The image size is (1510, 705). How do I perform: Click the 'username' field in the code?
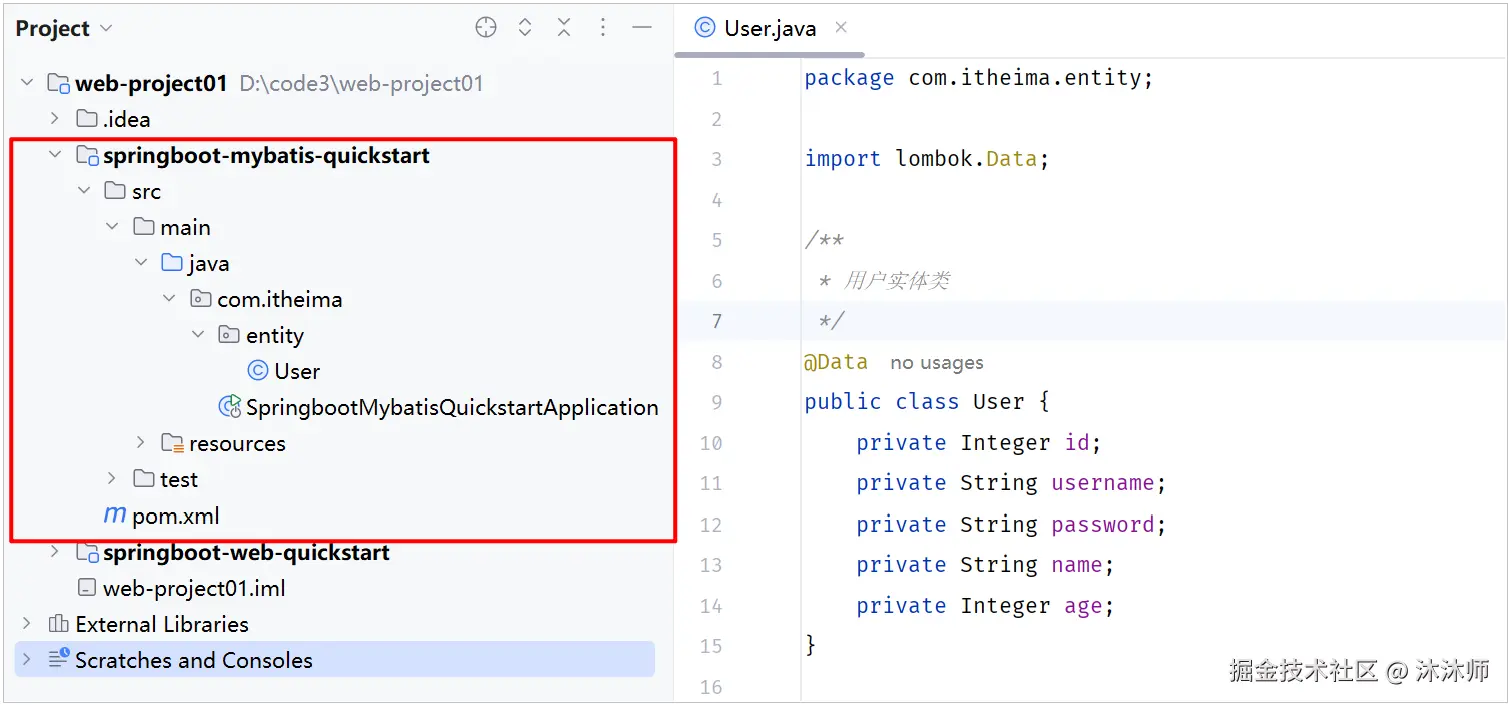pos(1103,483)
